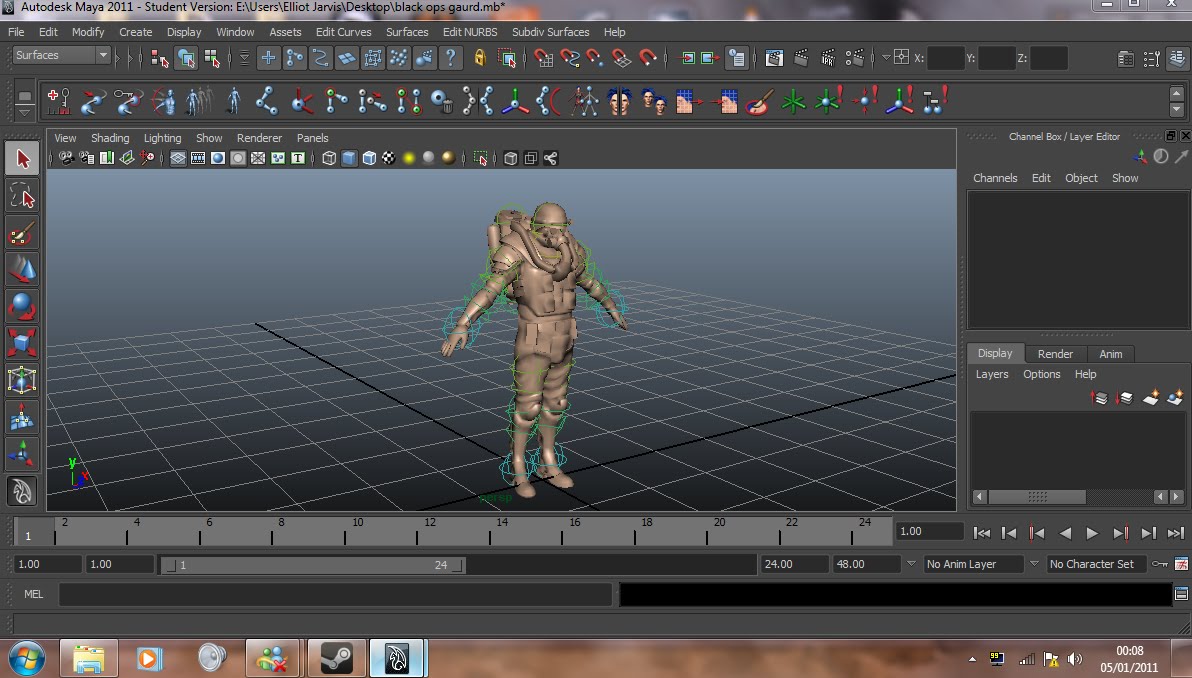The width and height of the screenshot is (1192, 678).
Task: Toggle wireframe display in viewport
Action: [x=329, y=158]
